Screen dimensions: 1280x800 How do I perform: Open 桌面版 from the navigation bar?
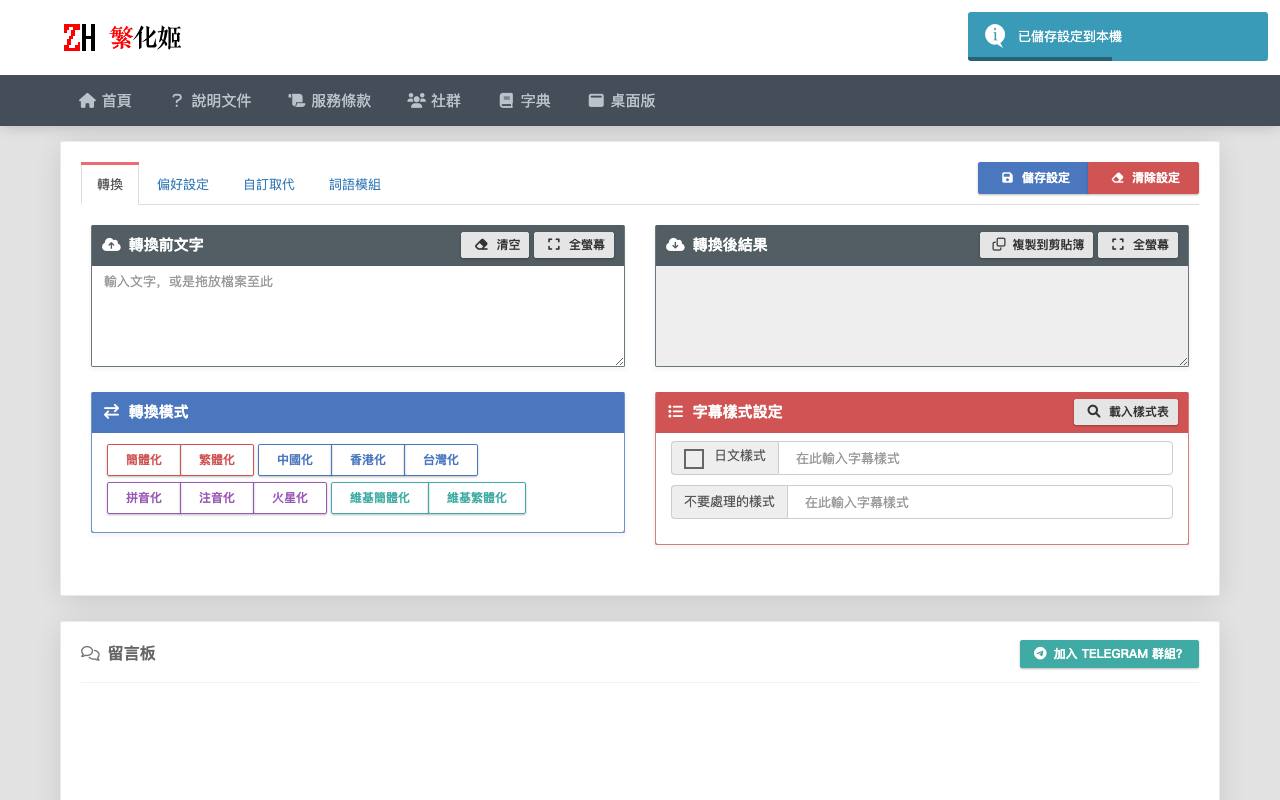621,100
